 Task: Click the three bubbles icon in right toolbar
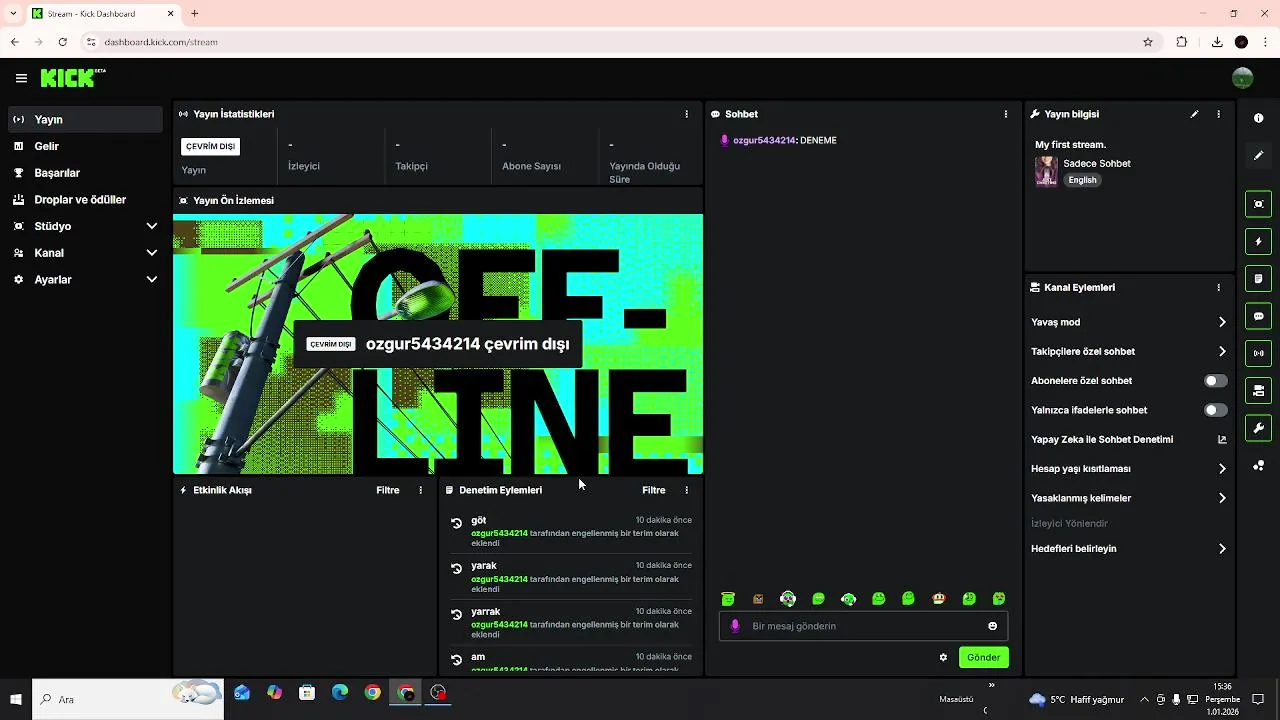tap(1258, 465)
